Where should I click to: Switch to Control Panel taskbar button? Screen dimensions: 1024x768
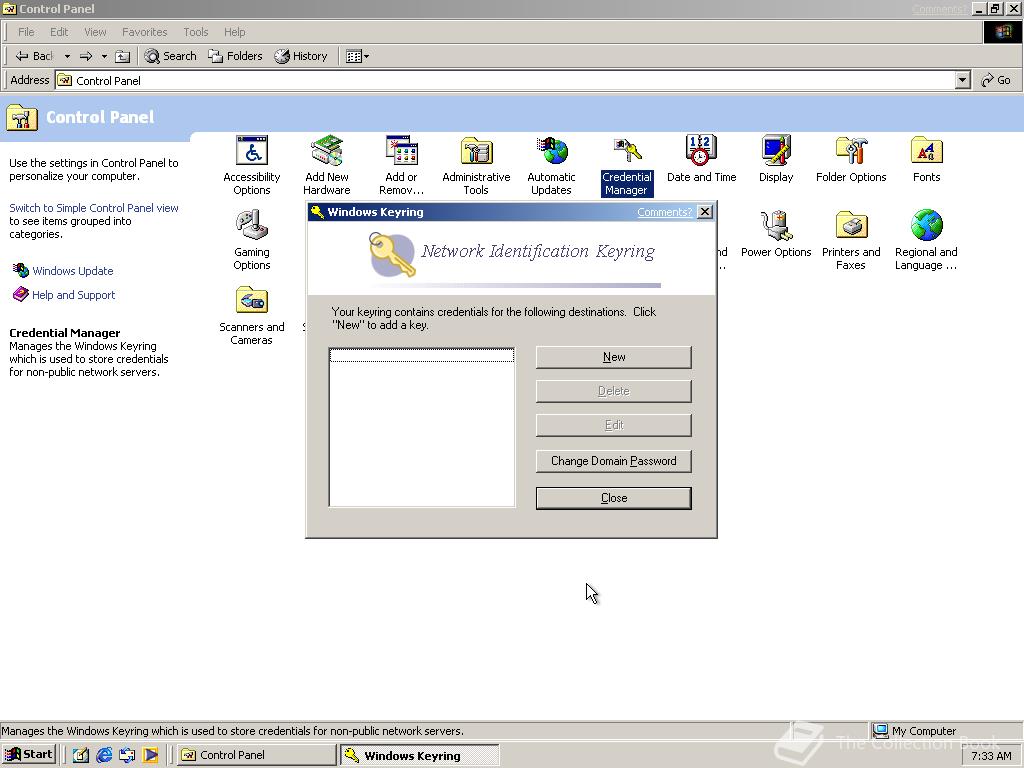[x=257, y=755]
